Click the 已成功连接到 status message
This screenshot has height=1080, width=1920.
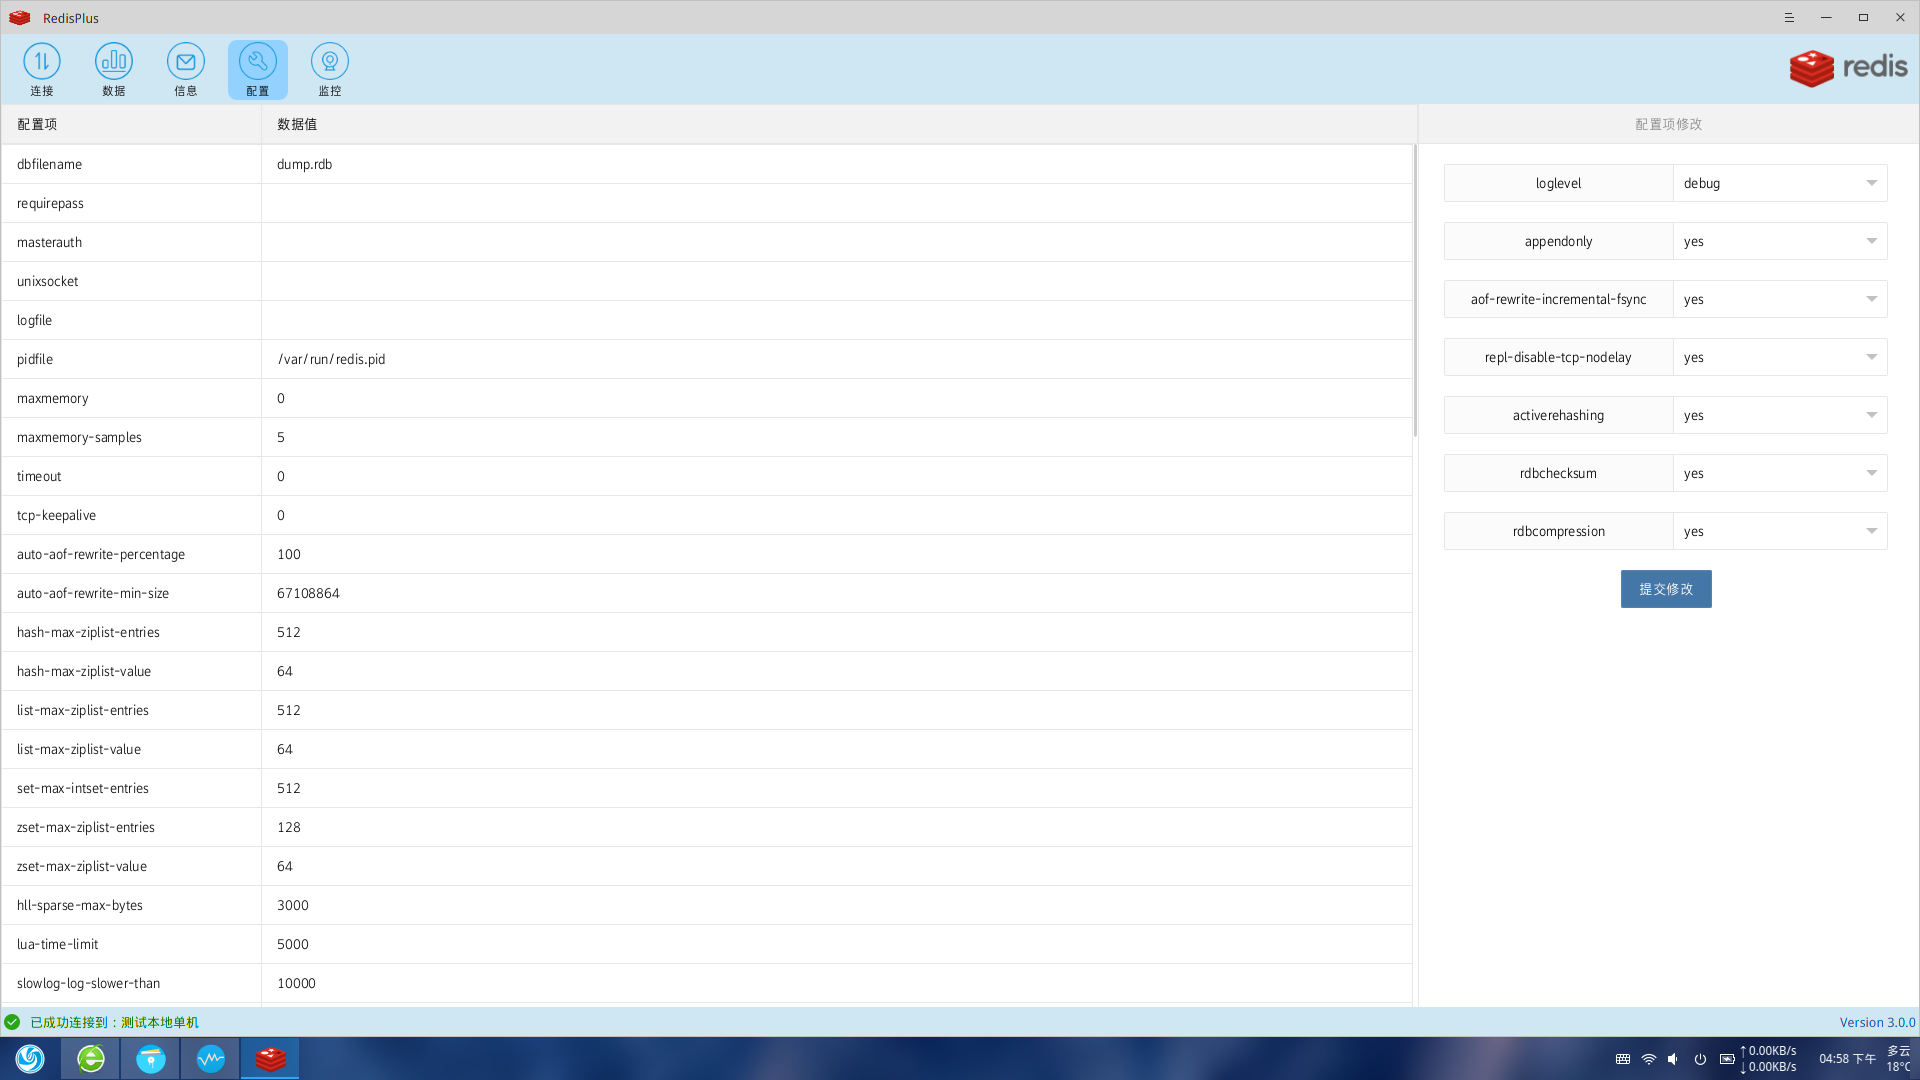point(114,1022)
